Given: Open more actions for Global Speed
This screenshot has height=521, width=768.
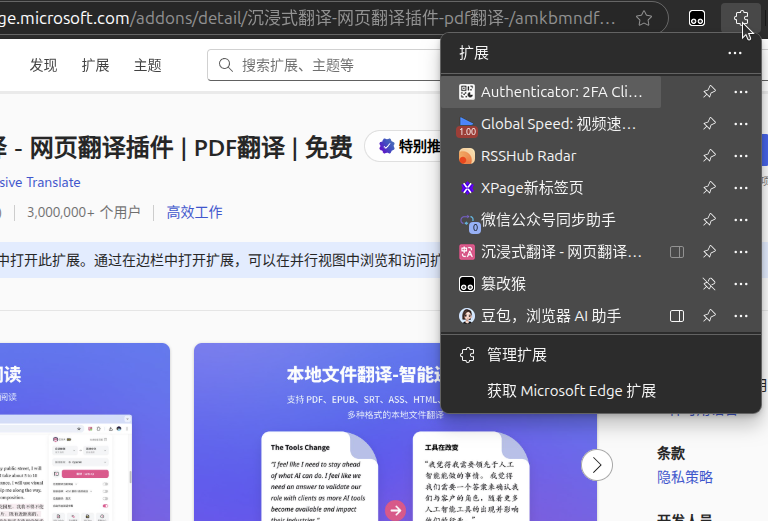Looking at the screenshot, I should pyautogui.click(x=741, y=124).
